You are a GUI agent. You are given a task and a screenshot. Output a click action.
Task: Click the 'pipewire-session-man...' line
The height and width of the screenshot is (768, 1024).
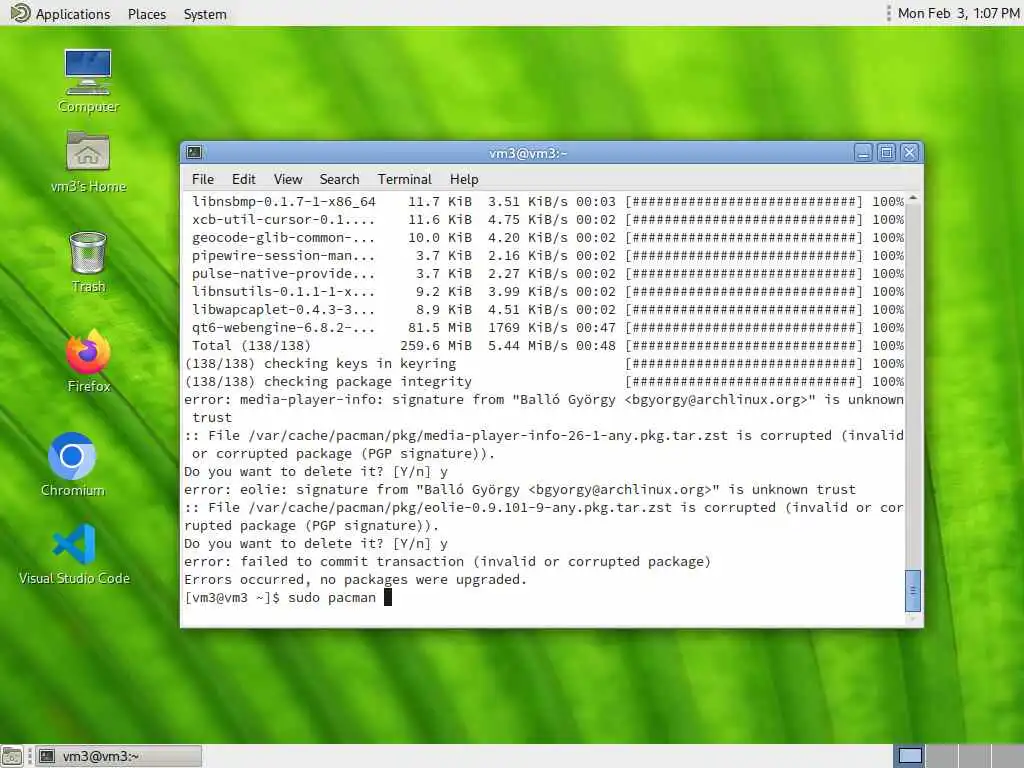547,255
